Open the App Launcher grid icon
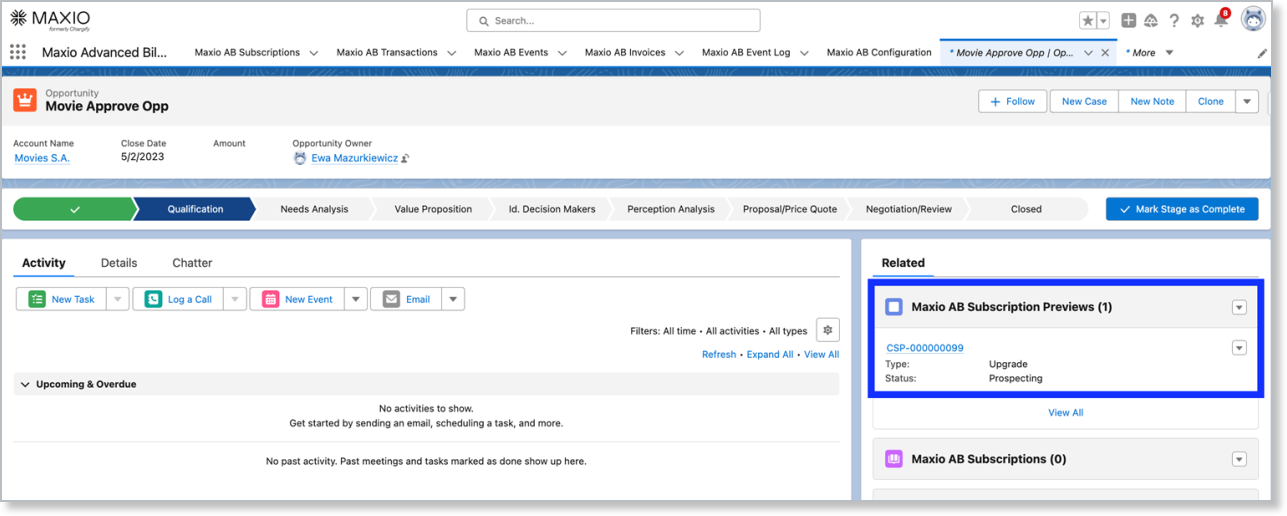 pyautogui.click(x=18, y=53)
